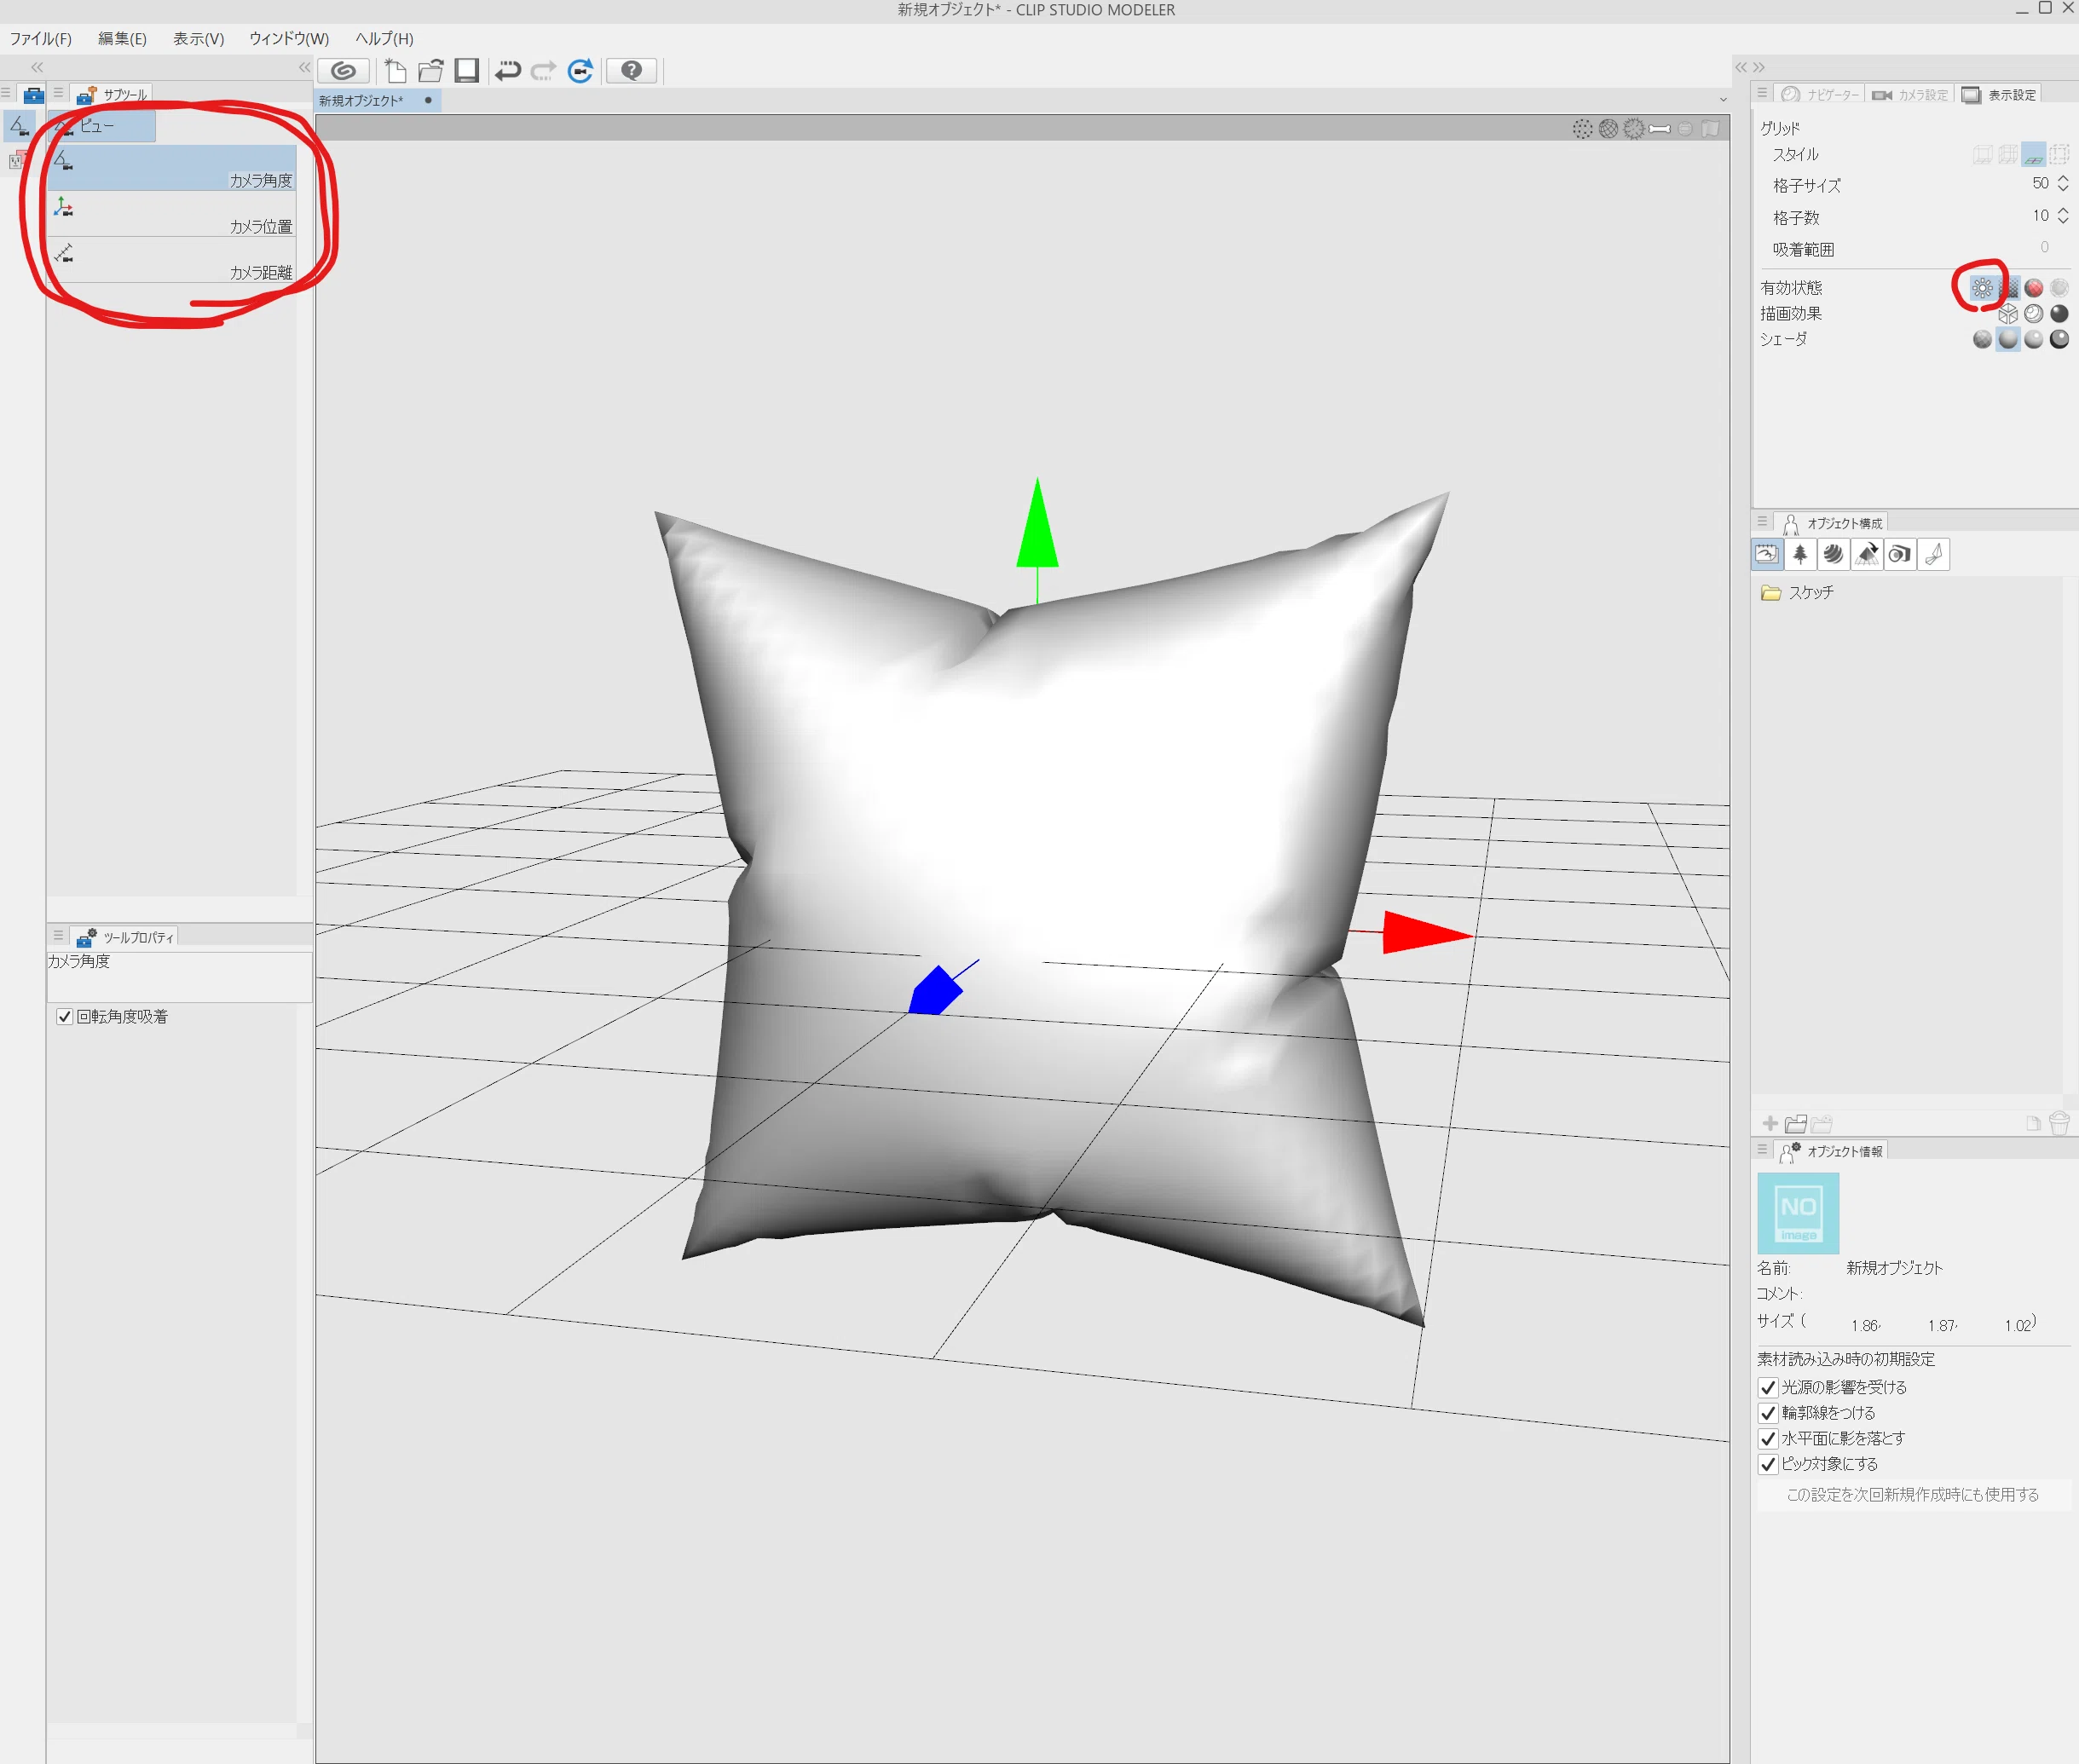This screenshot has height=1764, width=2079.
Task: Open the サブツール palette menu icon
Action: click(59, 94)
